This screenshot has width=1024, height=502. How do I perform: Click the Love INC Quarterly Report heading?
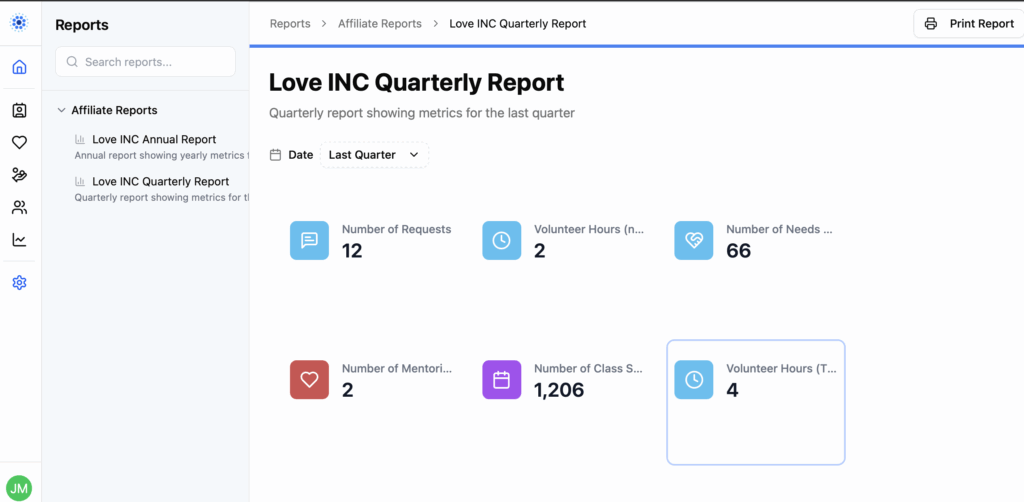tap(417, 83)
